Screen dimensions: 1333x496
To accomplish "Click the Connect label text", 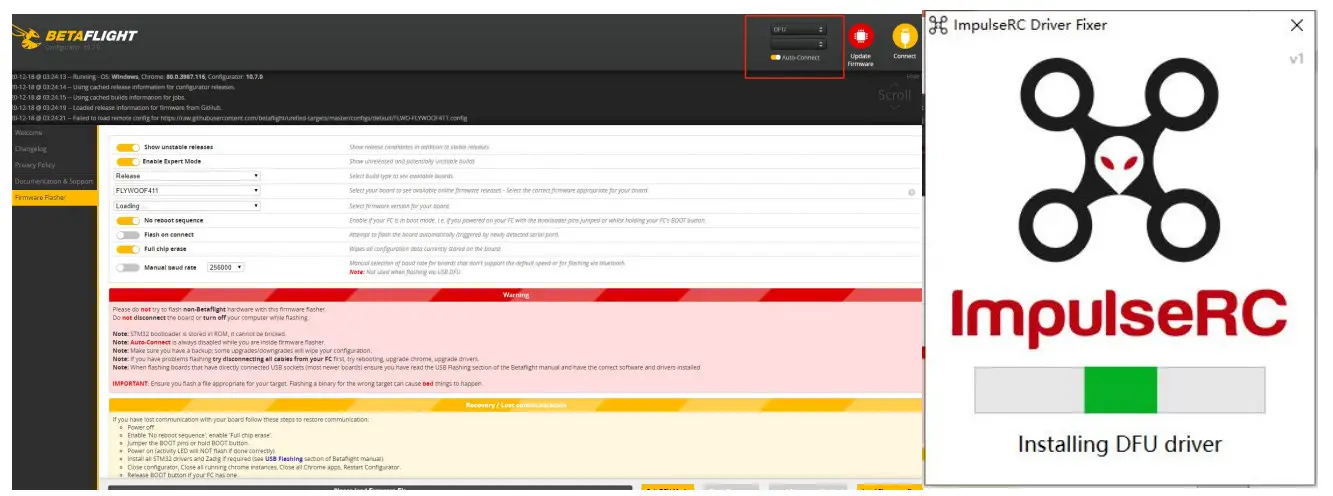I will coord(904,57).
